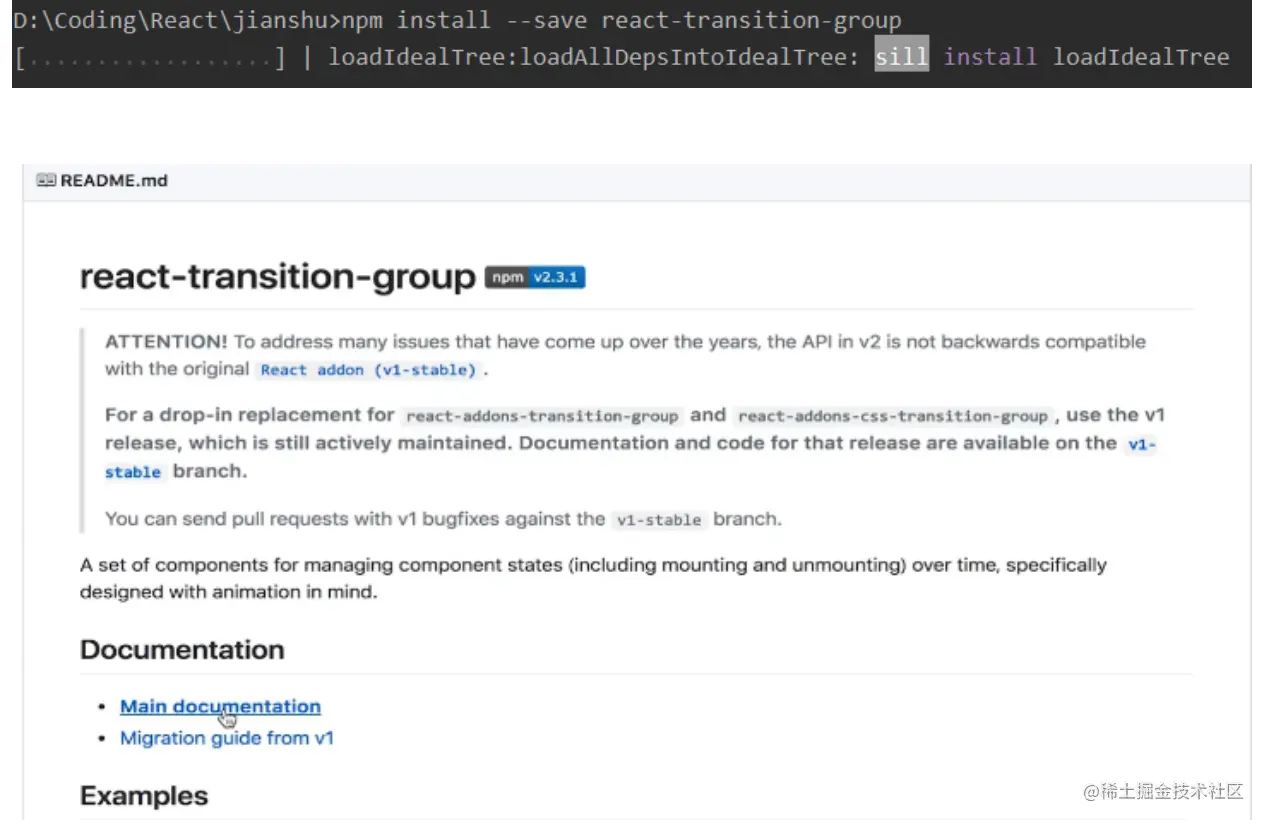
Task: Click the react-transition-group page heading
Action: pyautogui.click(x=277, y=277)
